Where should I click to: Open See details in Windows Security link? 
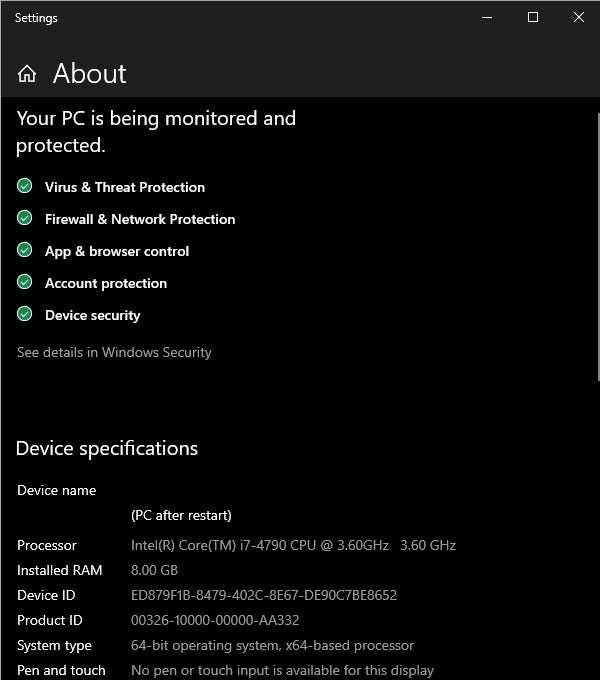coord(114,352)
